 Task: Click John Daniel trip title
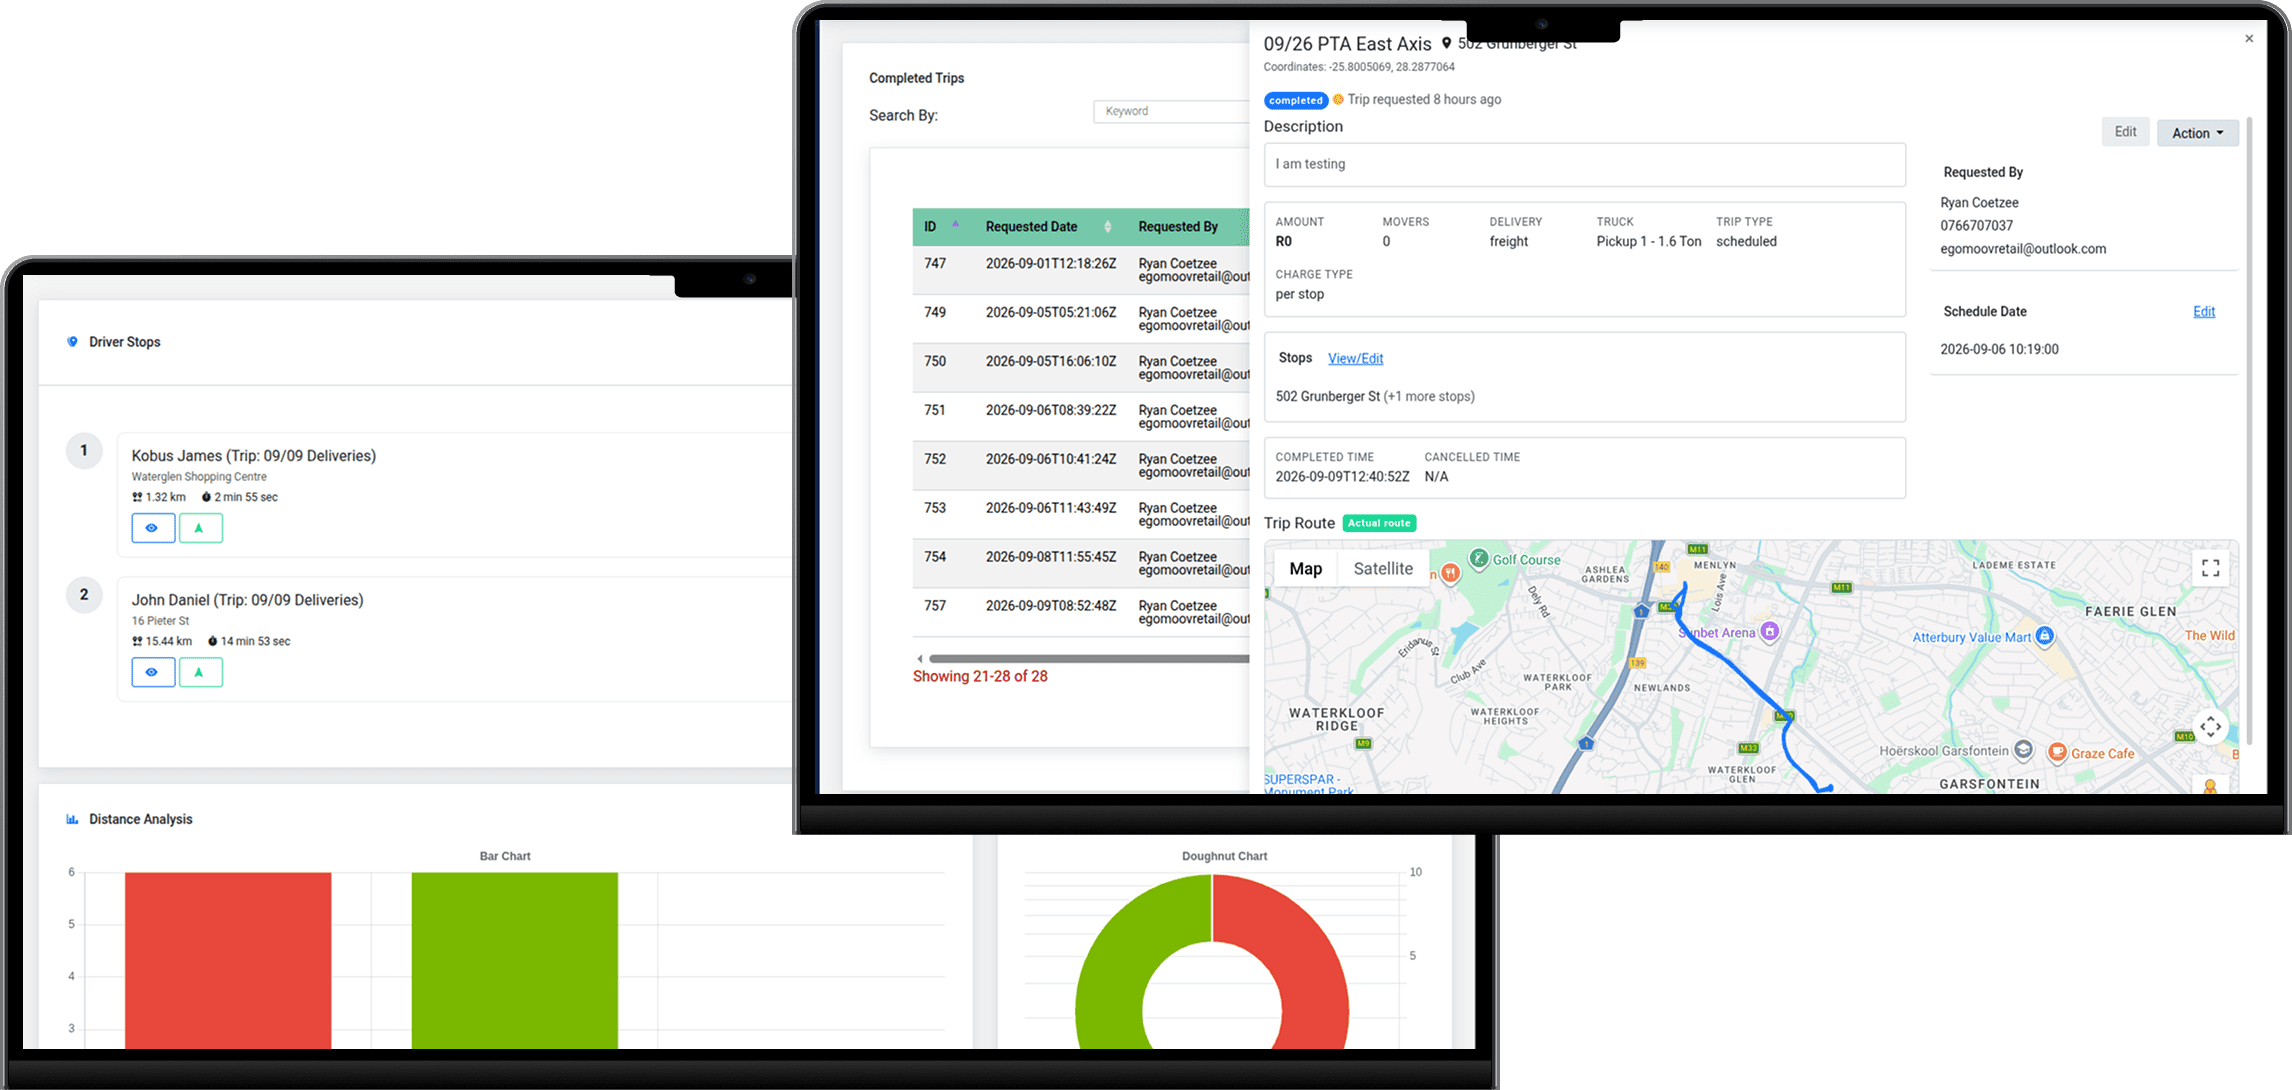click(247, 600)
